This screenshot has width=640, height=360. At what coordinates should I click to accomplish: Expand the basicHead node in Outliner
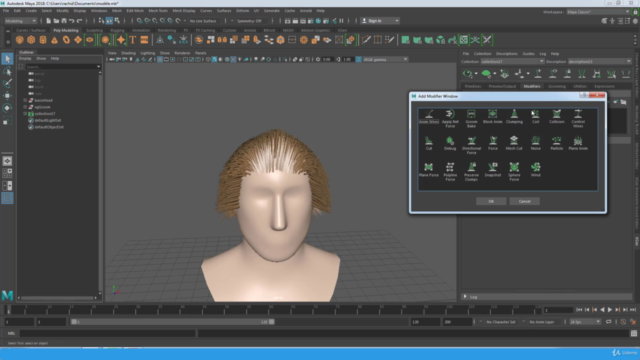pos(25,100)
